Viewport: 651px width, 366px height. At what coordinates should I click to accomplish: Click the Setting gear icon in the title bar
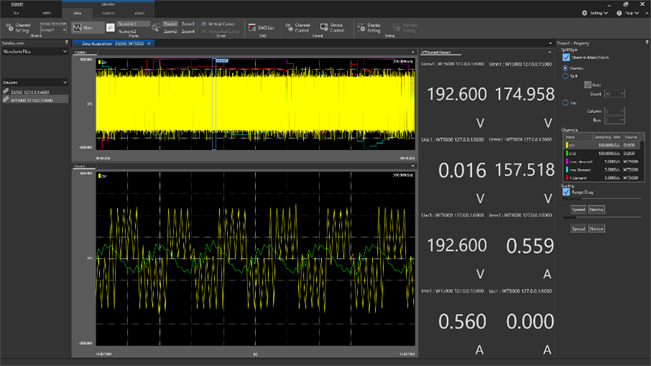point(584,13)
